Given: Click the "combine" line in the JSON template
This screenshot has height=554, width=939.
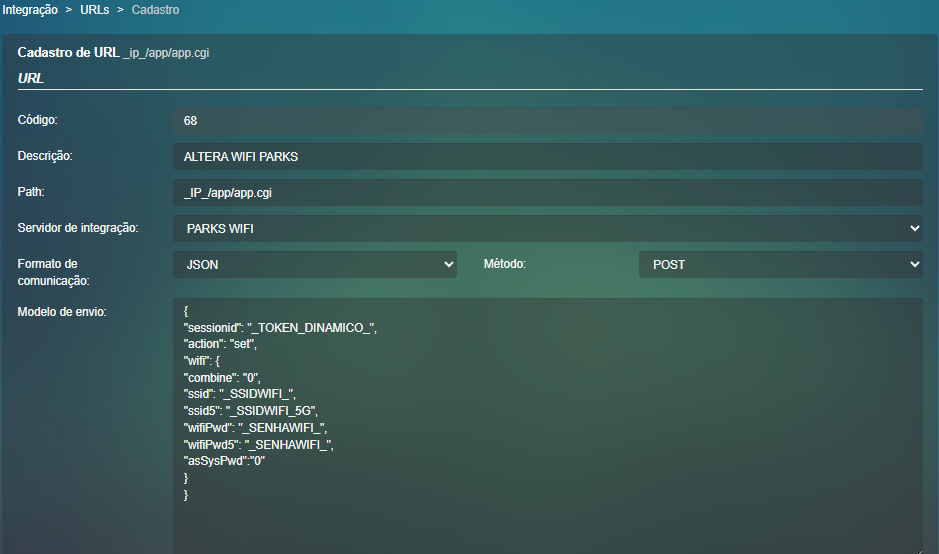Looking at the screenshot, I should [x=222, y=377].
